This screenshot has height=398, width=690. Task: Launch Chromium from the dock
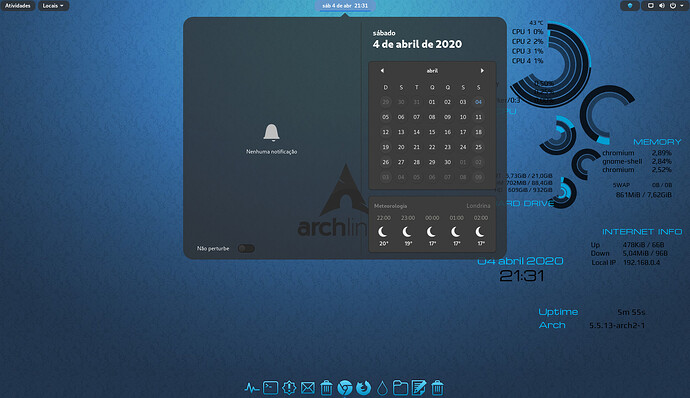point(345,387)
